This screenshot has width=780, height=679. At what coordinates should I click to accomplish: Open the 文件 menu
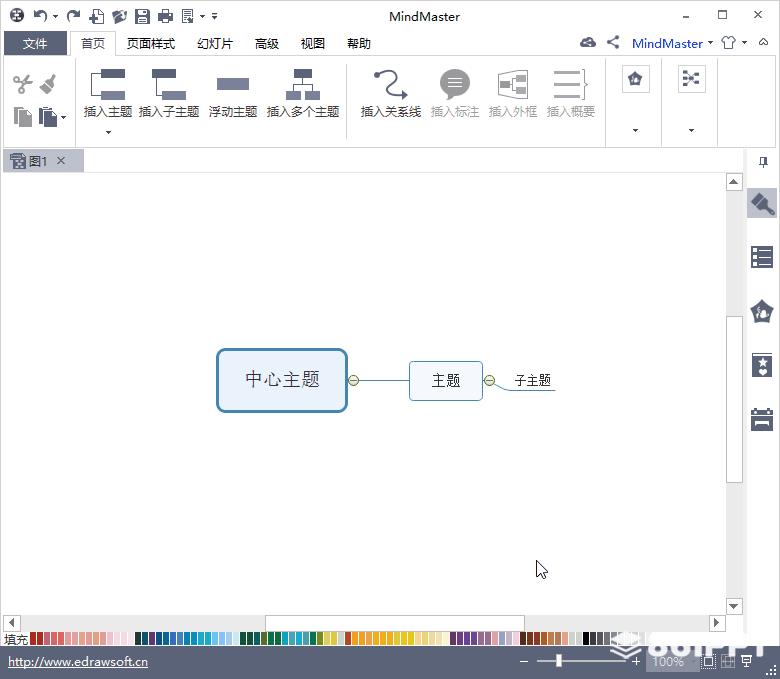(x=35, y=43)
